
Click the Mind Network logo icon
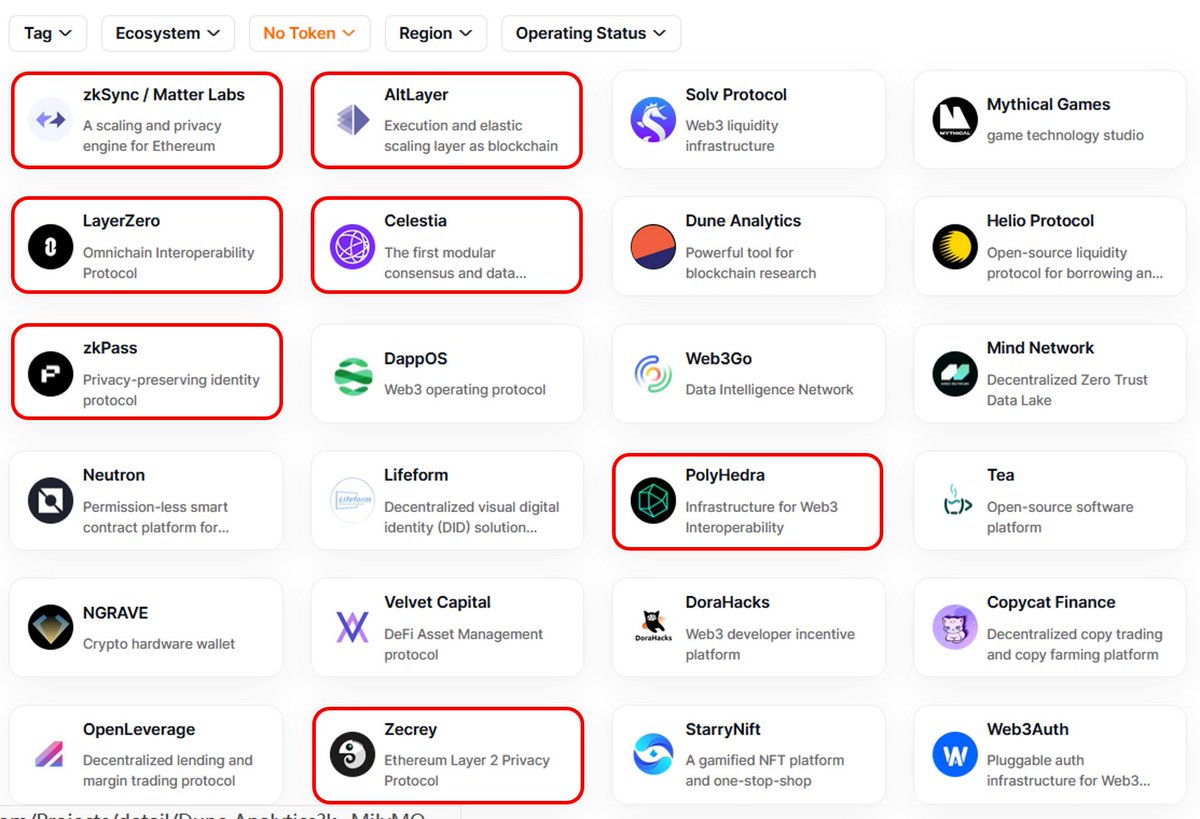click(955, 374)
